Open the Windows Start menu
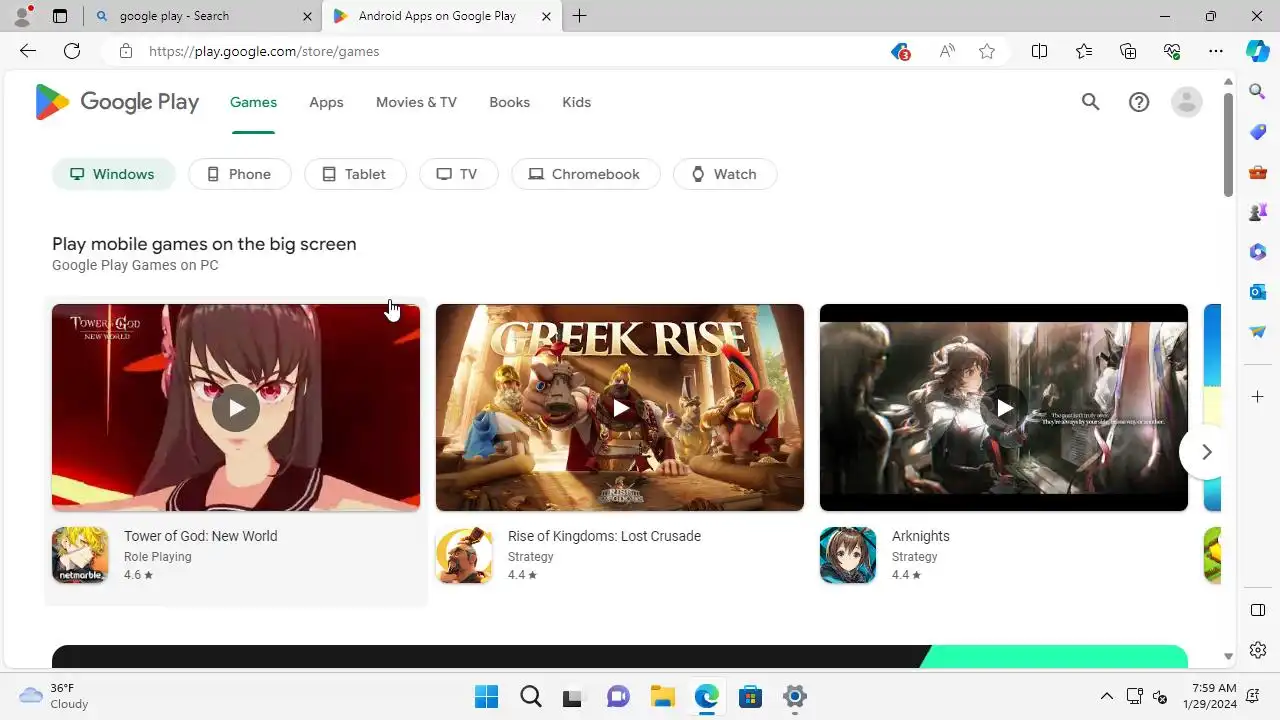The image size is (1280, 720). pos(486,697)
